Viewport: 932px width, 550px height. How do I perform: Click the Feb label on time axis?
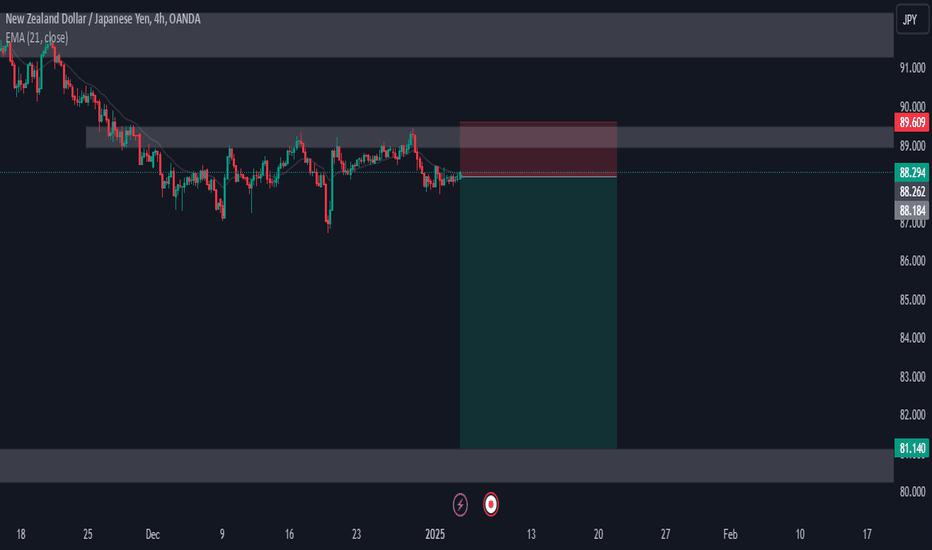[731, 535]
